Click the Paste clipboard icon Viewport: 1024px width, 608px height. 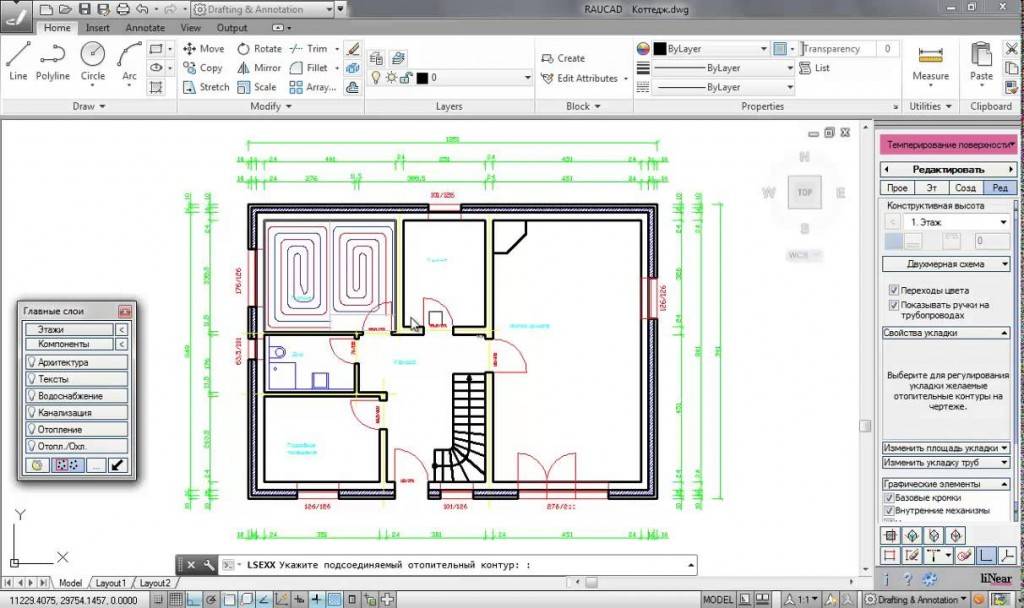point(982,60)
